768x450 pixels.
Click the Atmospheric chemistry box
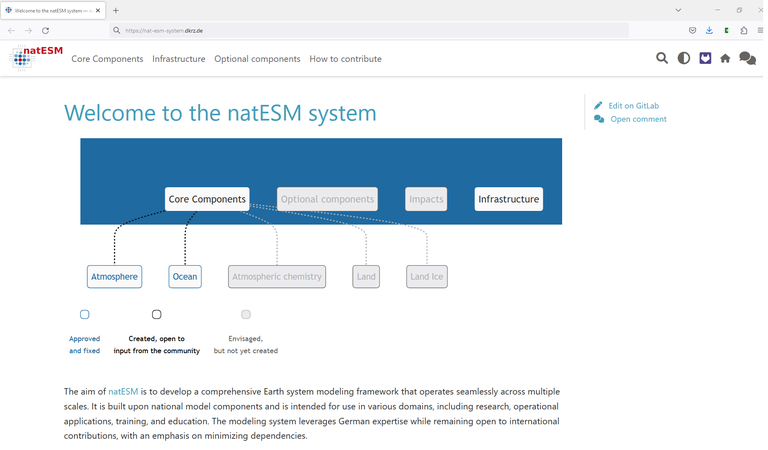pos(277,277)
